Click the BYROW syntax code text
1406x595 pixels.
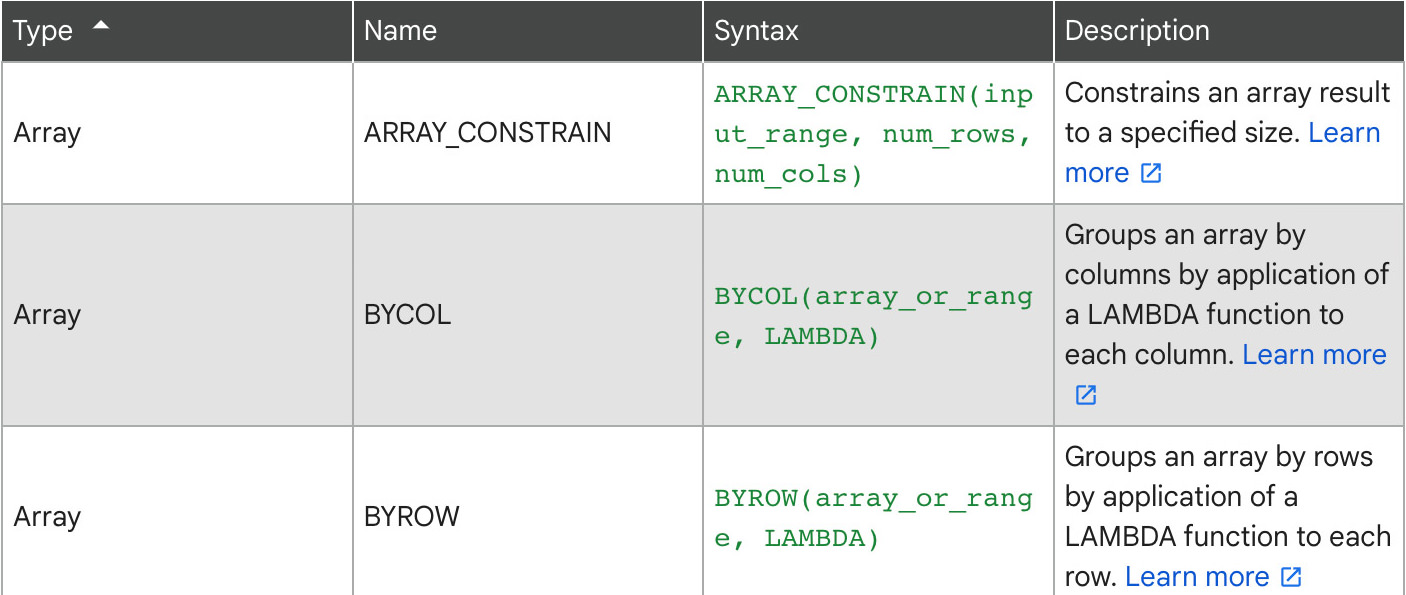(873, 518)
